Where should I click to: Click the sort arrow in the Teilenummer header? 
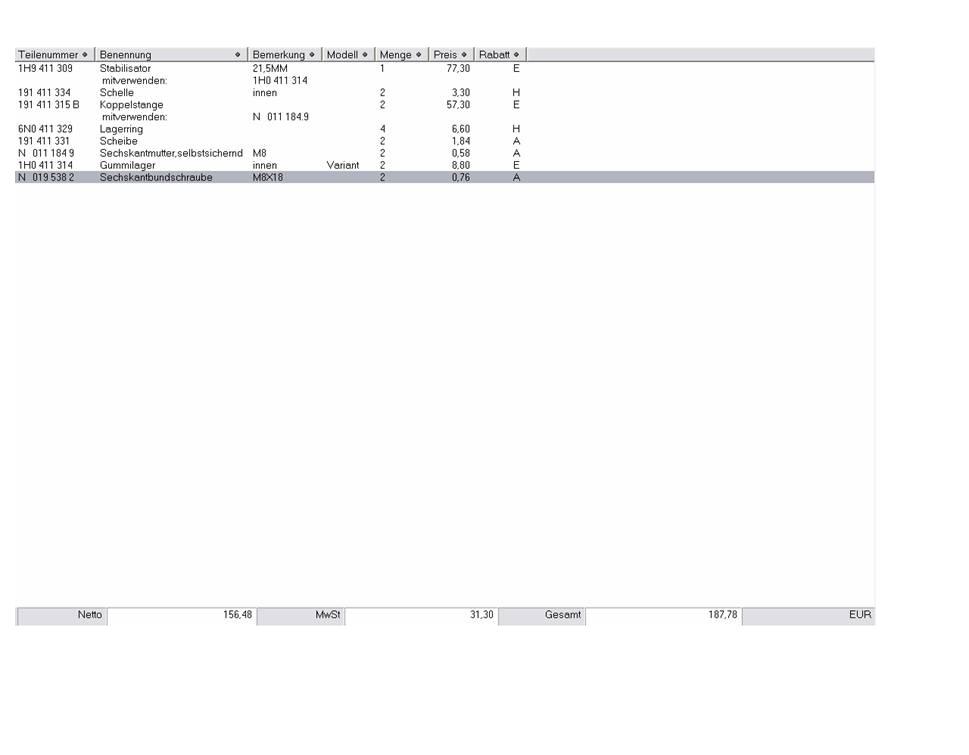85,55
